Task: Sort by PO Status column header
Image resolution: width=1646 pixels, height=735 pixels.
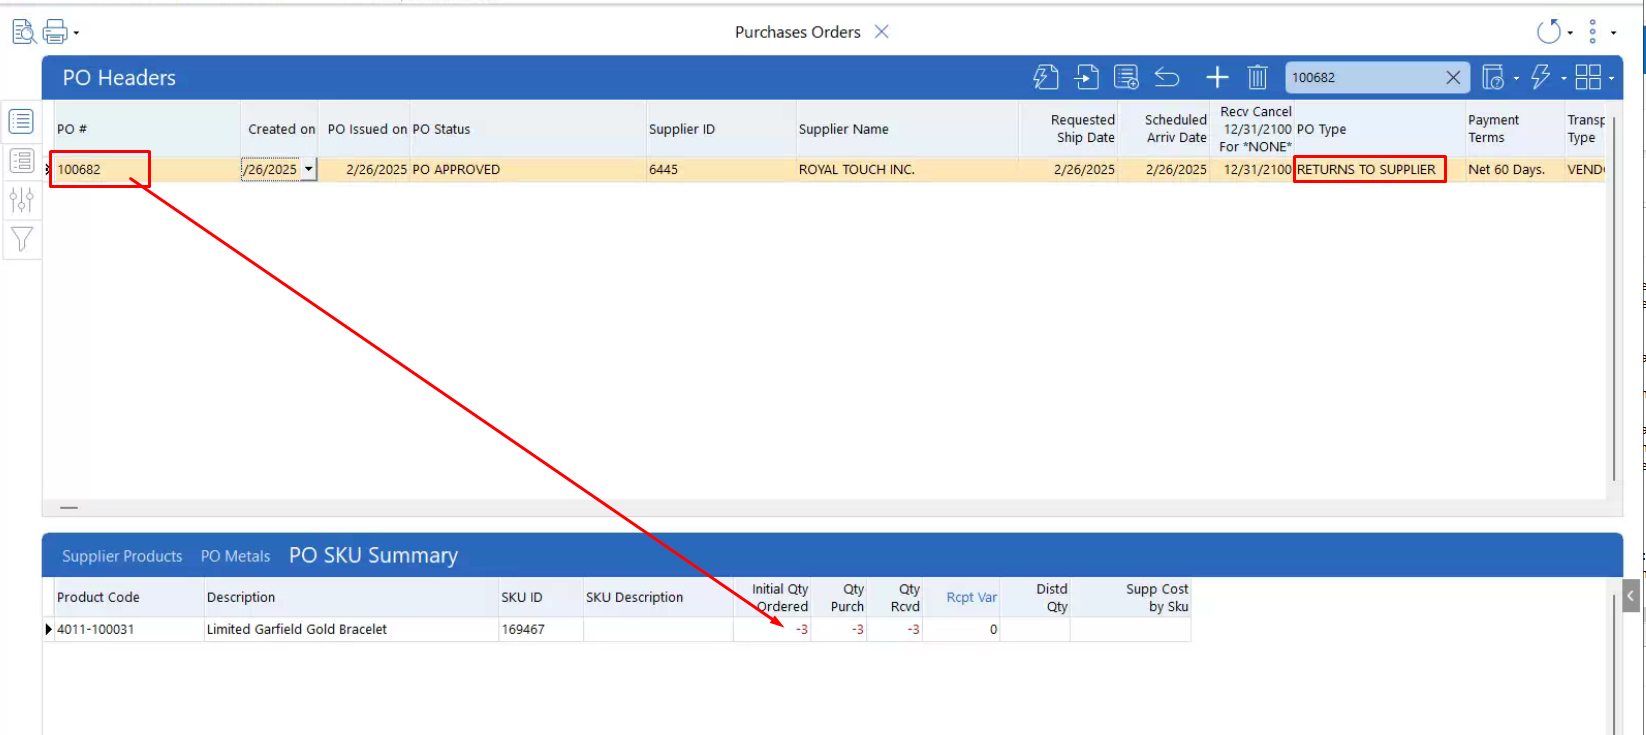Action: 528,129
